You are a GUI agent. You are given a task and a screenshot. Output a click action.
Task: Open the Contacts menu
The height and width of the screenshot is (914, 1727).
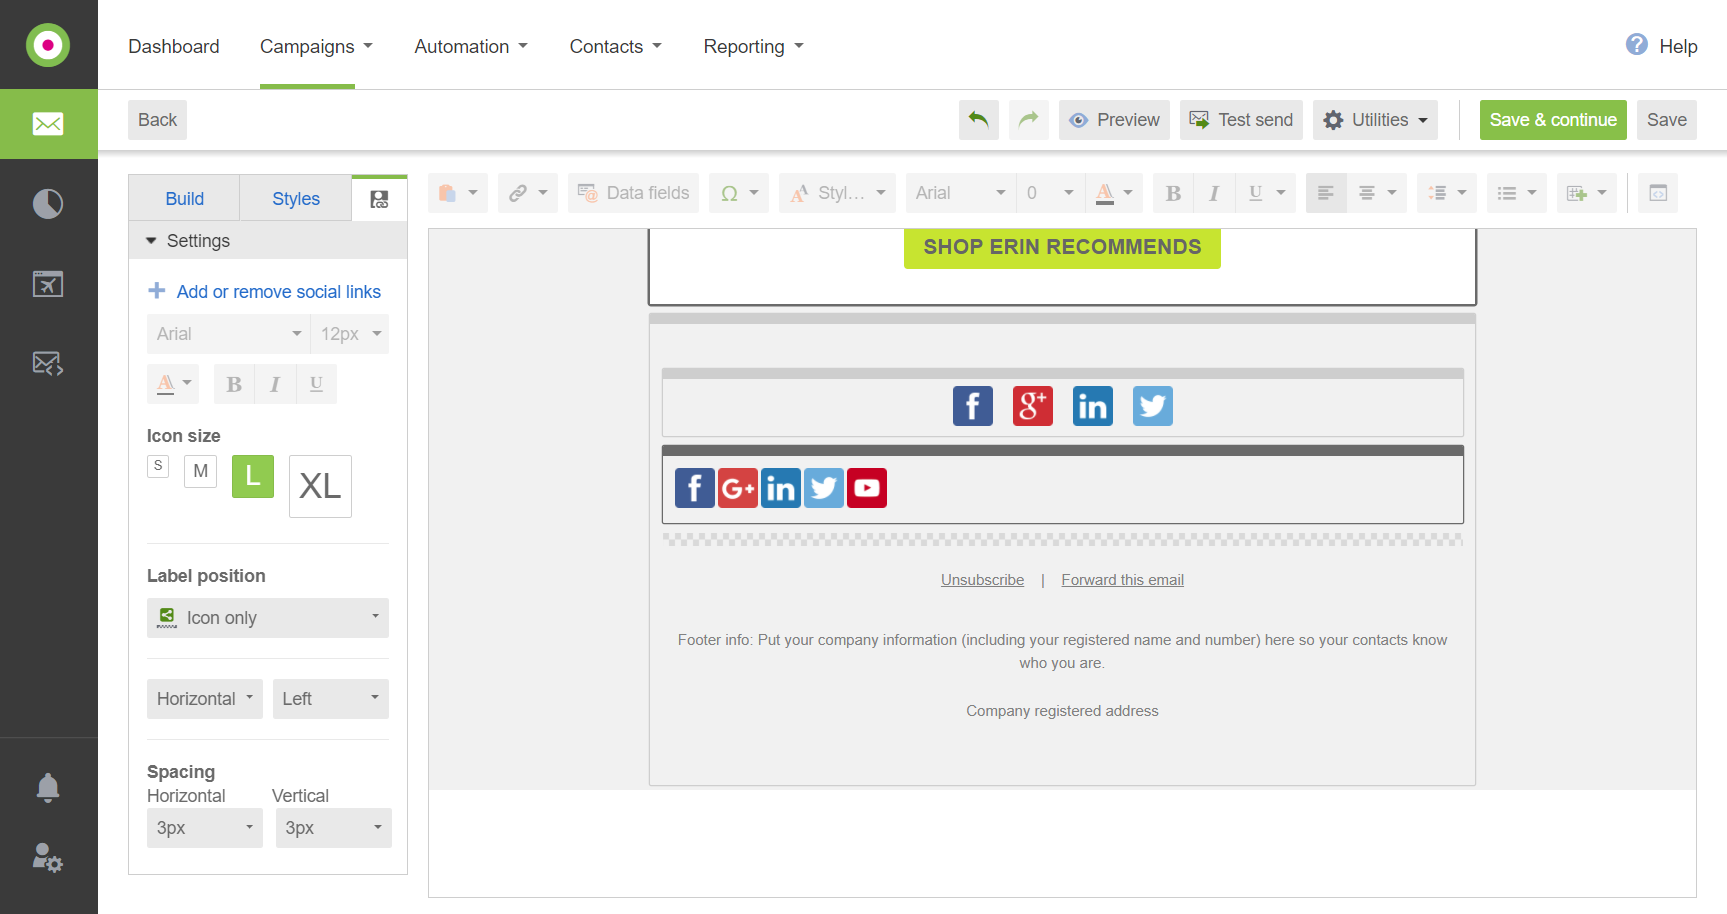(x=616, y=46)
